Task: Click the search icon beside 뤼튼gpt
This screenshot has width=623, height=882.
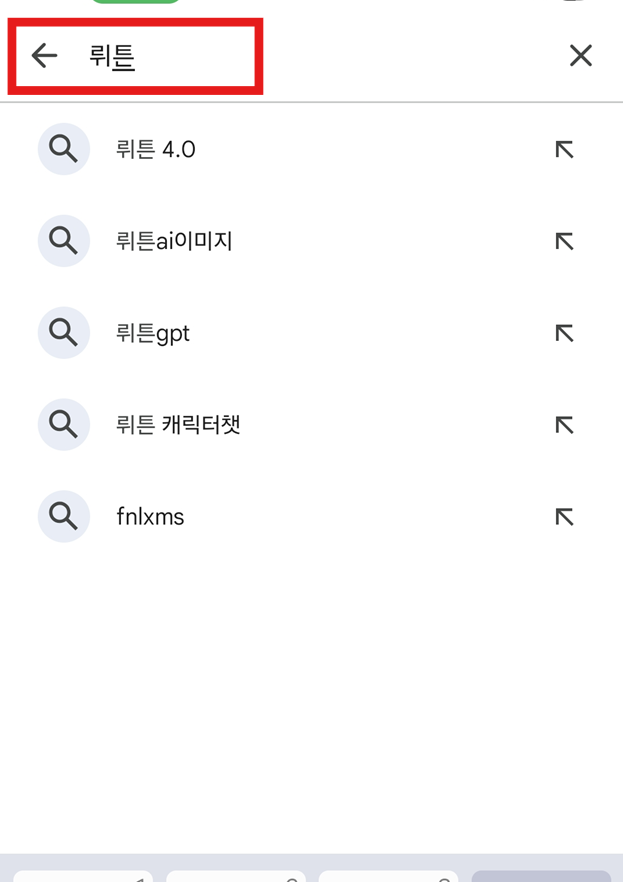Action: [x=63, y=332]
